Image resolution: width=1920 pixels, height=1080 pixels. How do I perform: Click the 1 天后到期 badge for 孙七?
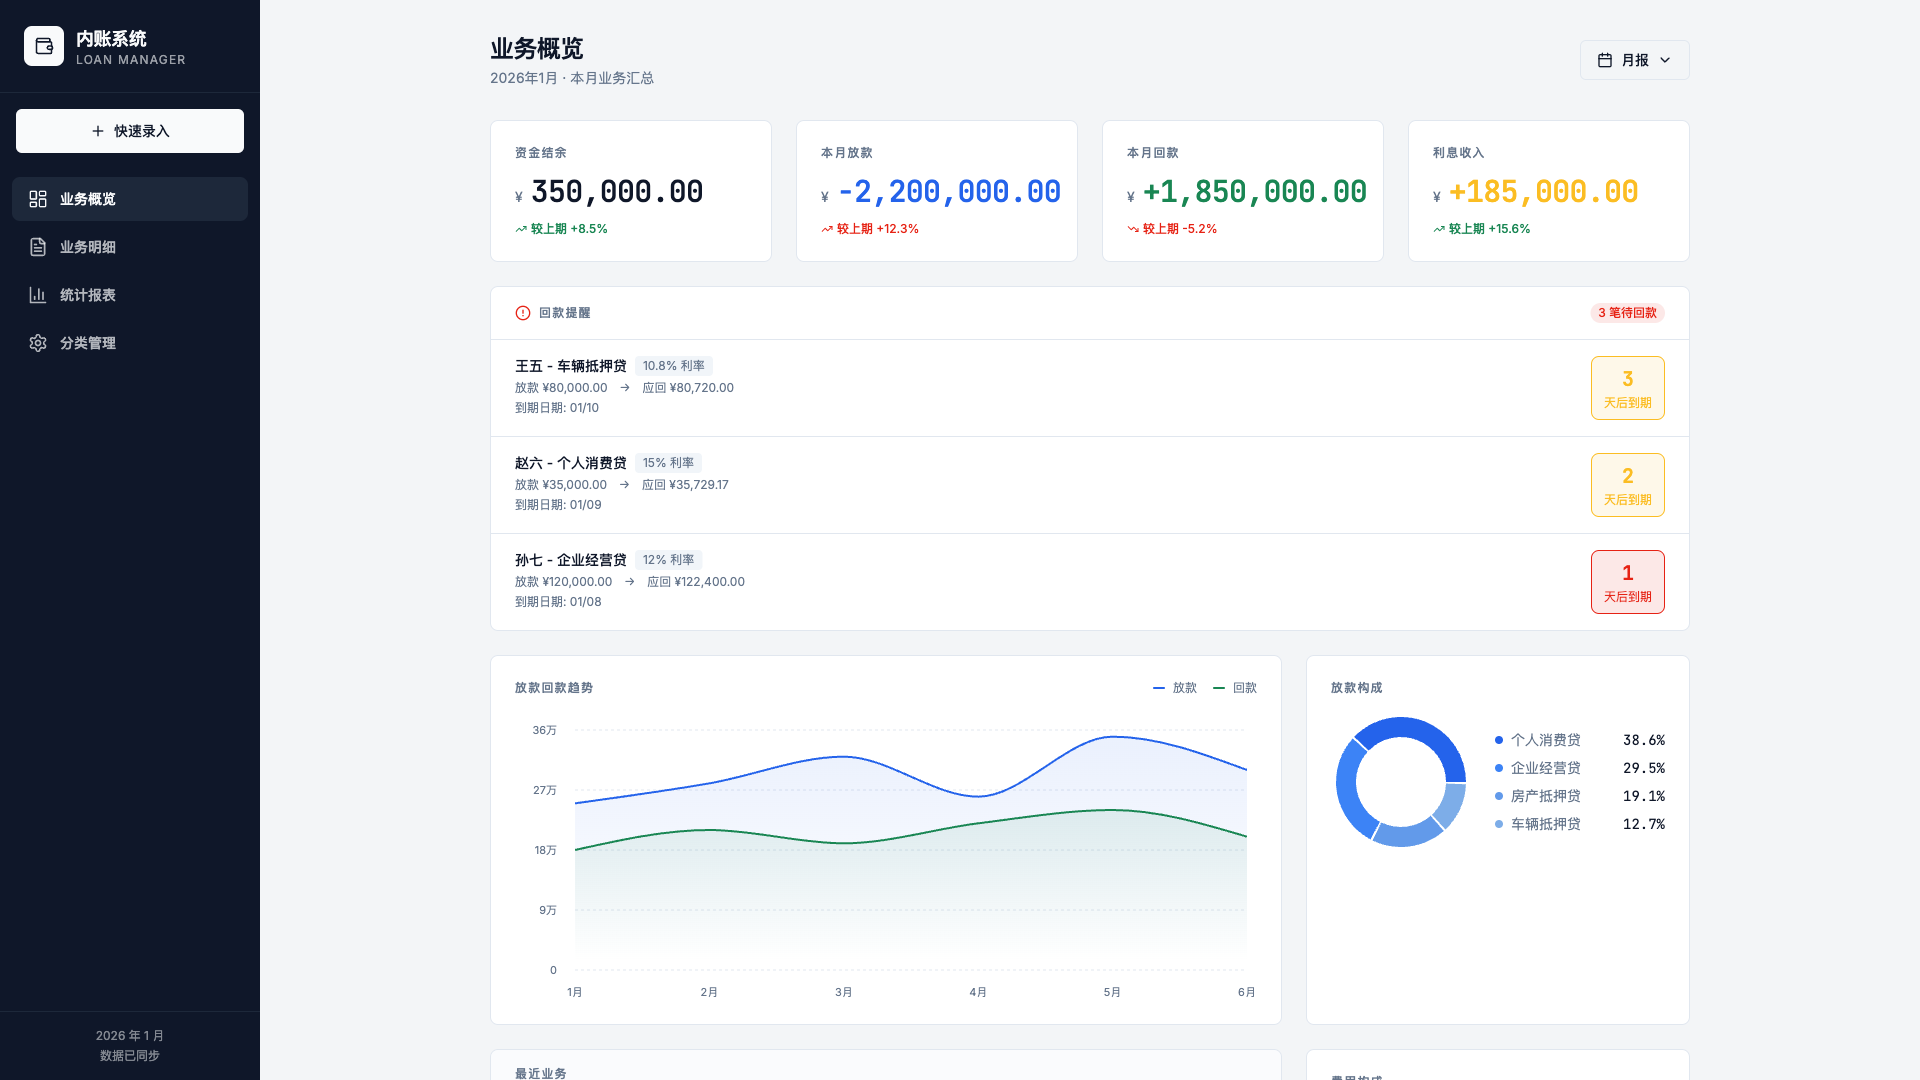1627,581
